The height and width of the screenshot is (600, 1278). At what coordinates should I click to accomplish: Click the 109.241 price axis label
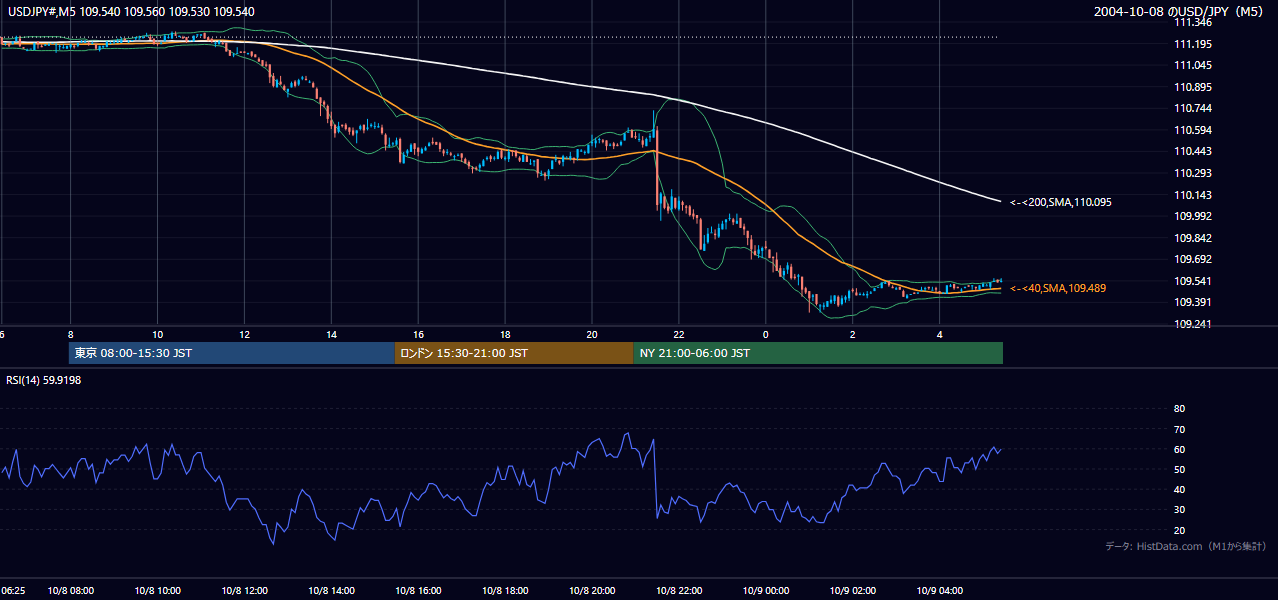tap(1192, 324)
